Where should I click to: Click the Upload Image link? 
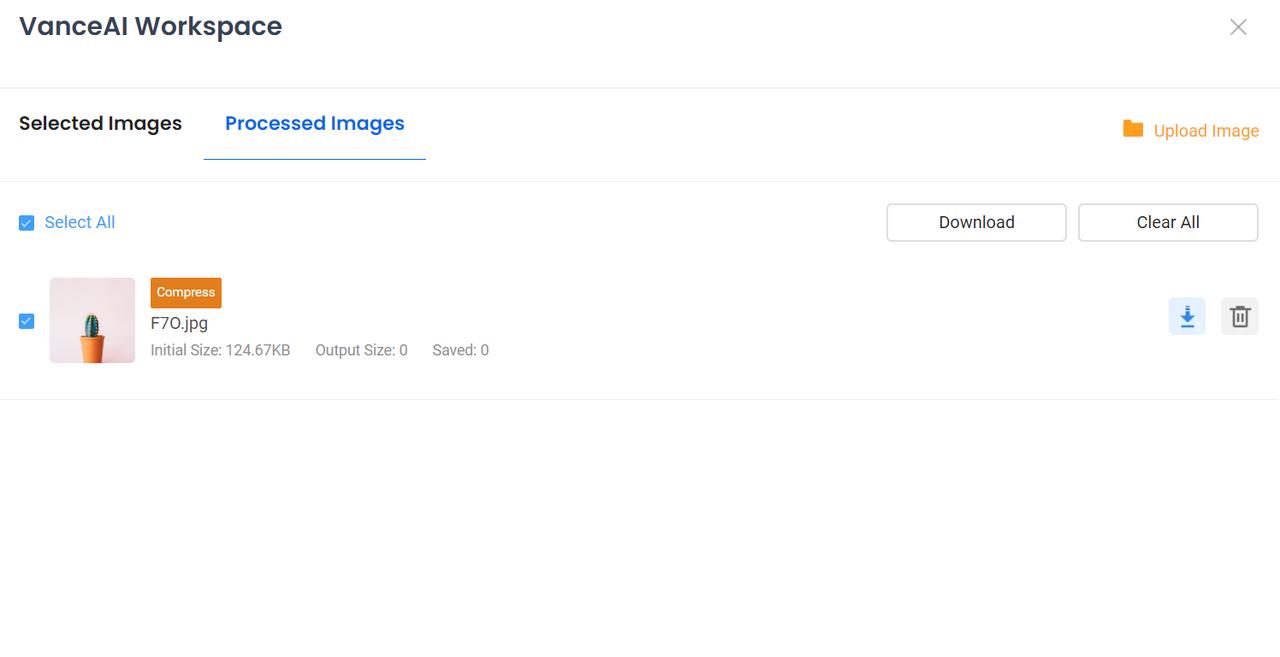click(x=1206, y=131)
